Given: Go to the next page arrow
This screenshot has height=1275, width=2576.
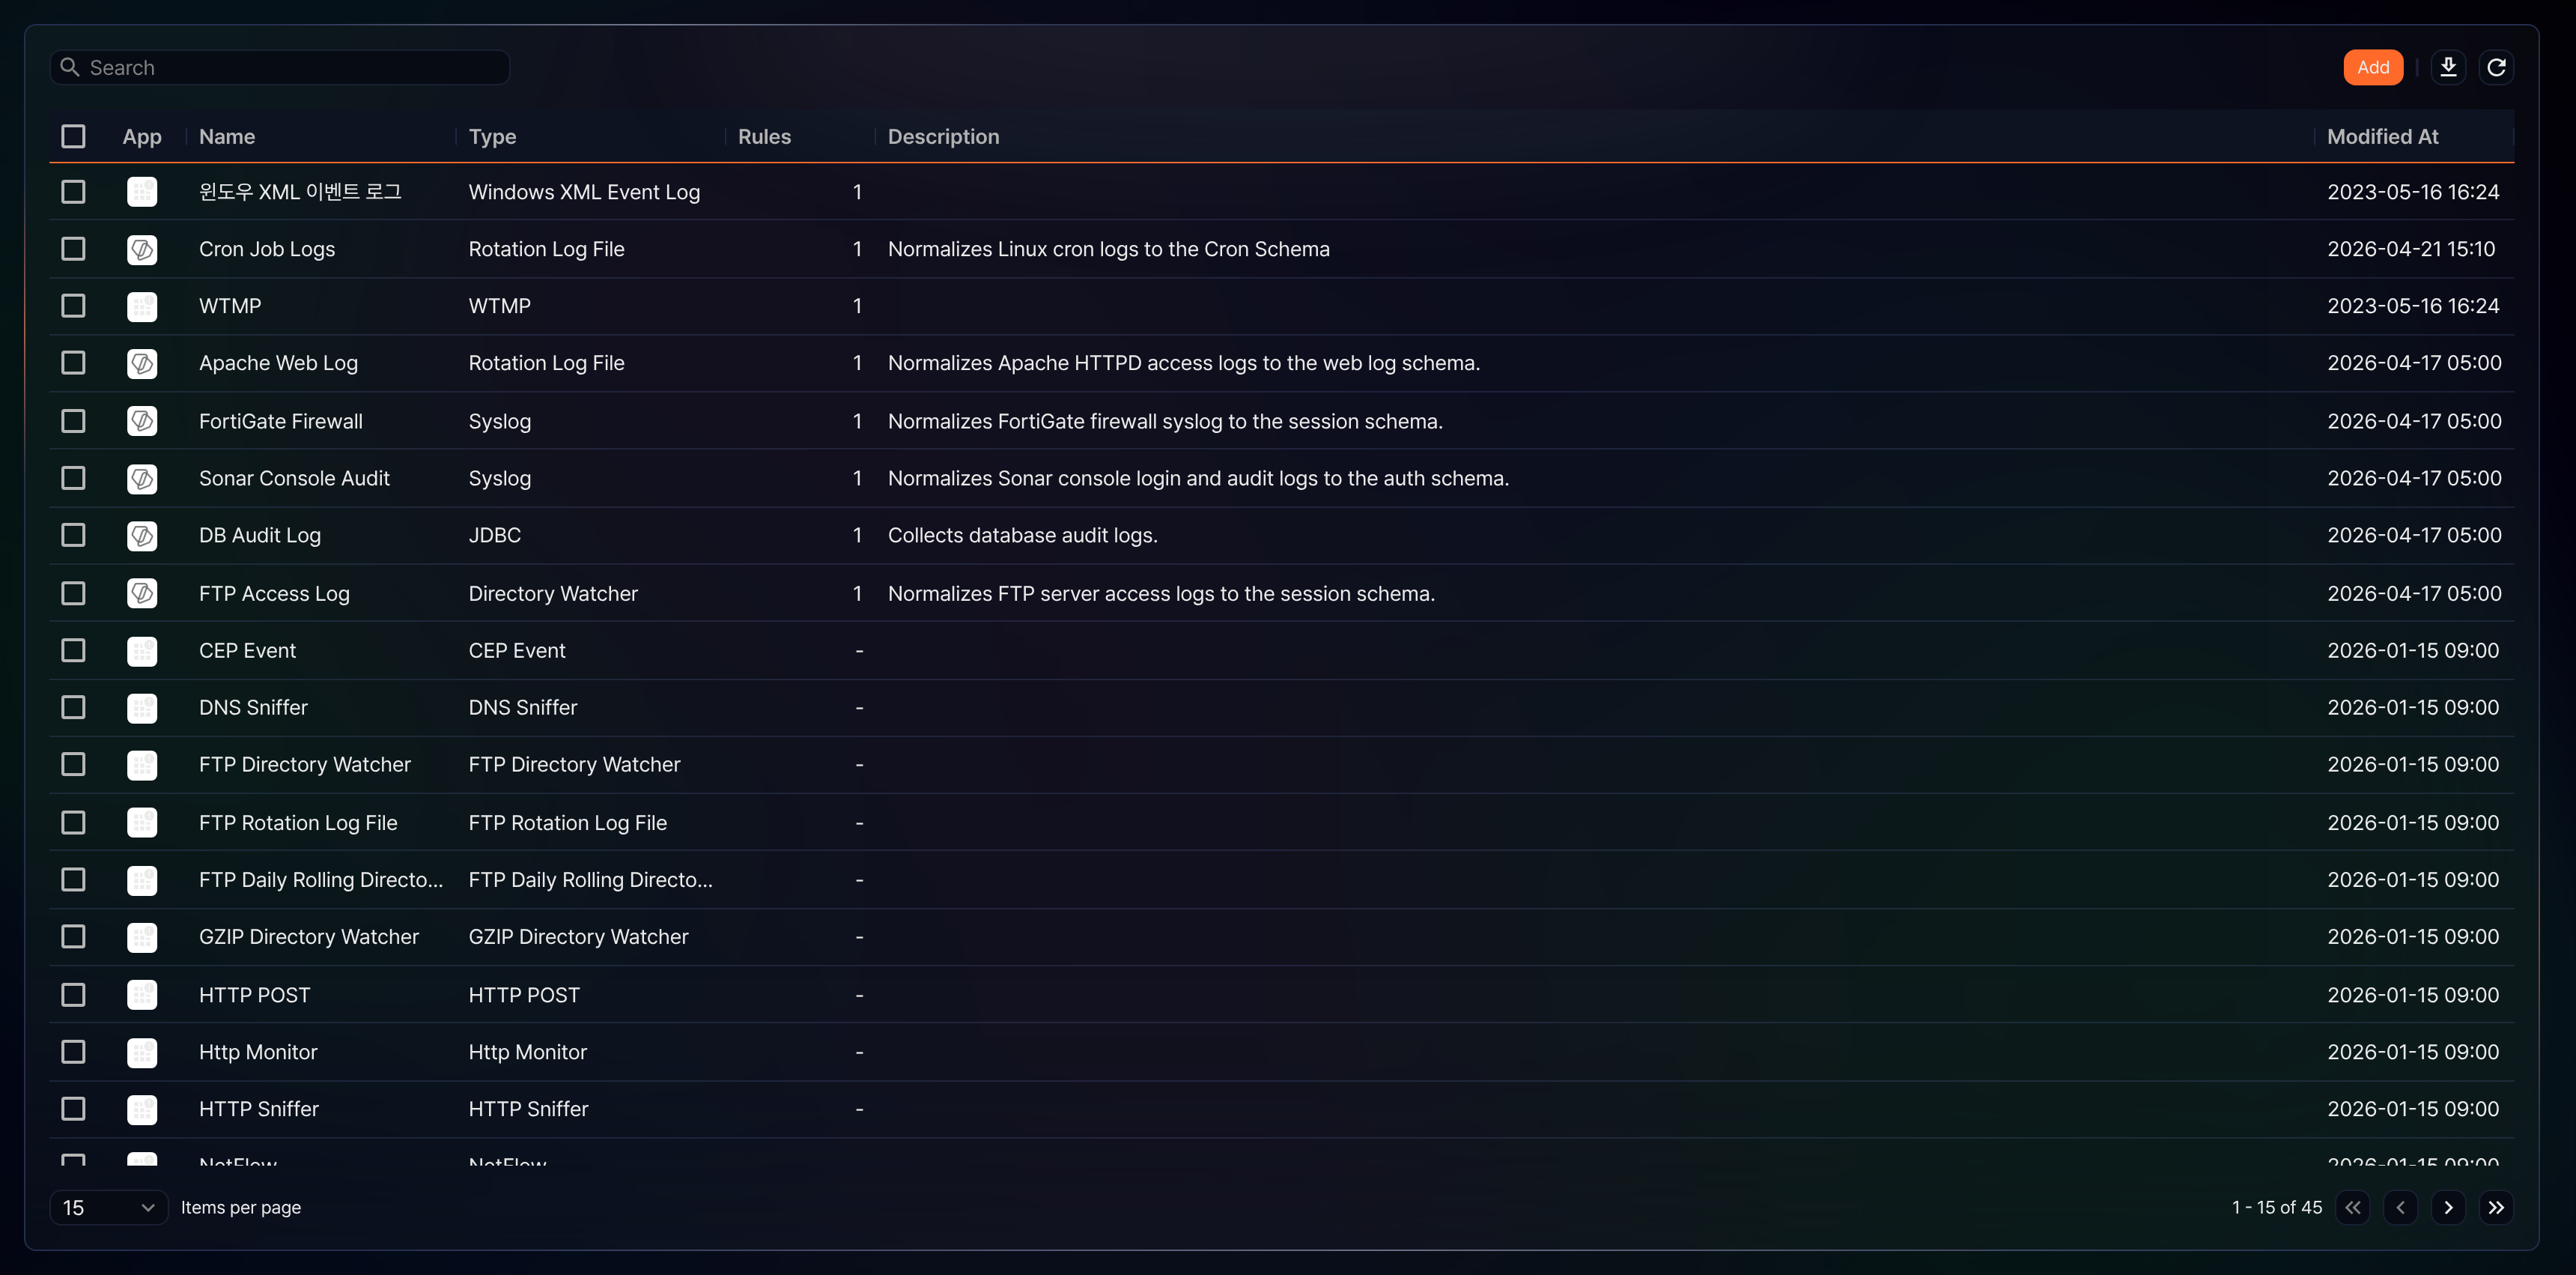Looking at the screenshot, I should pyautogui.click(x=2448, y=1207).
